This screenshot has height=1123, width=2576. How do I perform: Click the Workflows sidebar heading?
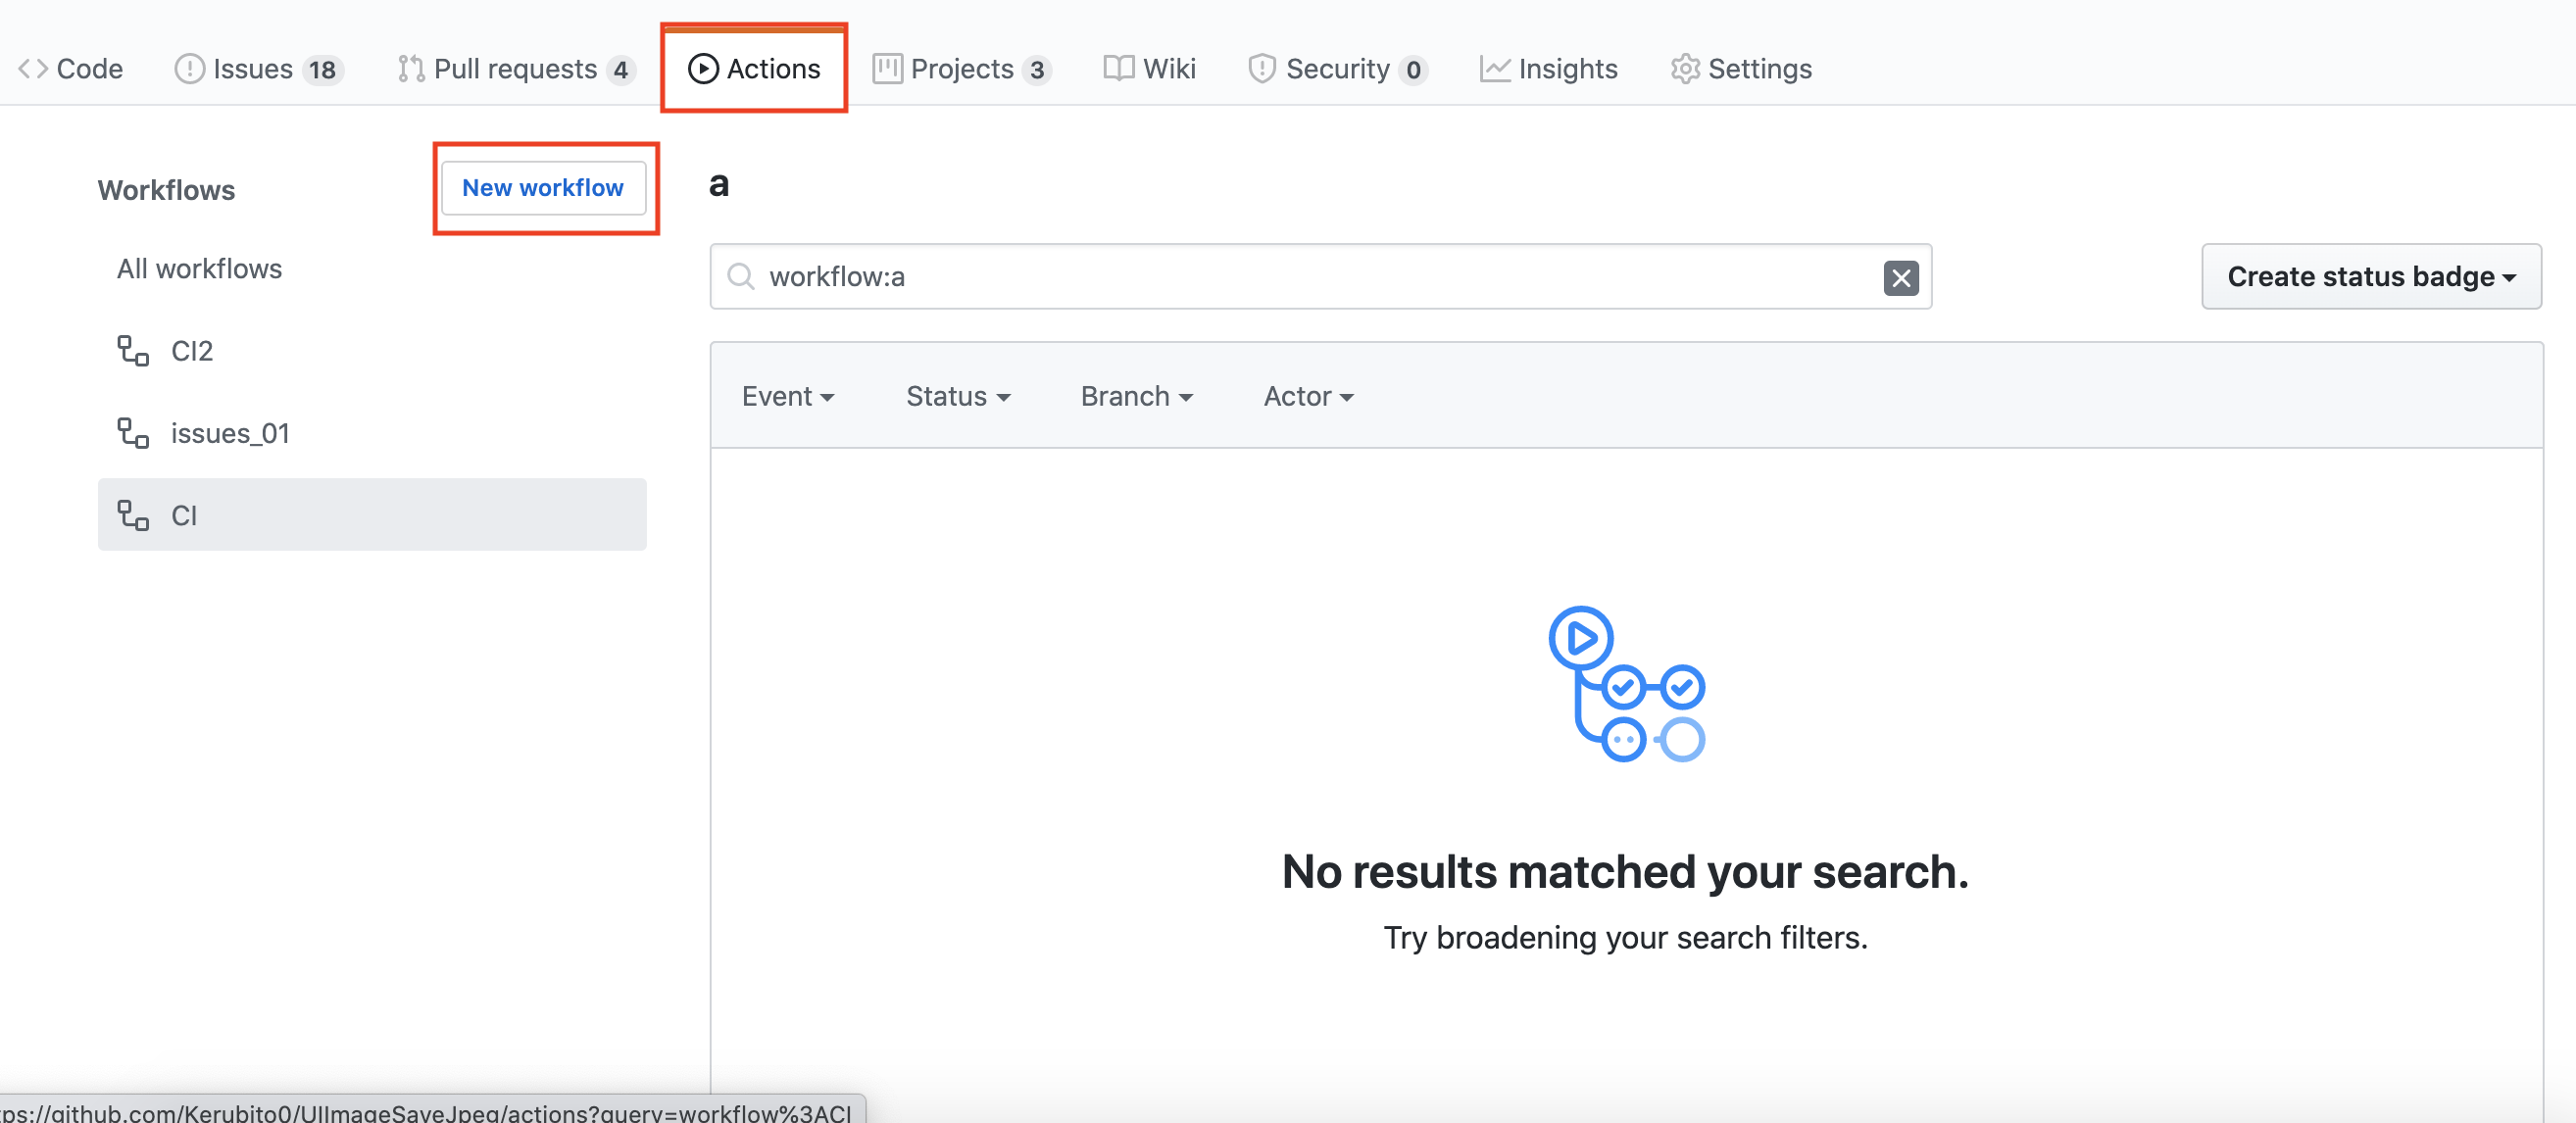pyautogui.click(x=166, y=190)
